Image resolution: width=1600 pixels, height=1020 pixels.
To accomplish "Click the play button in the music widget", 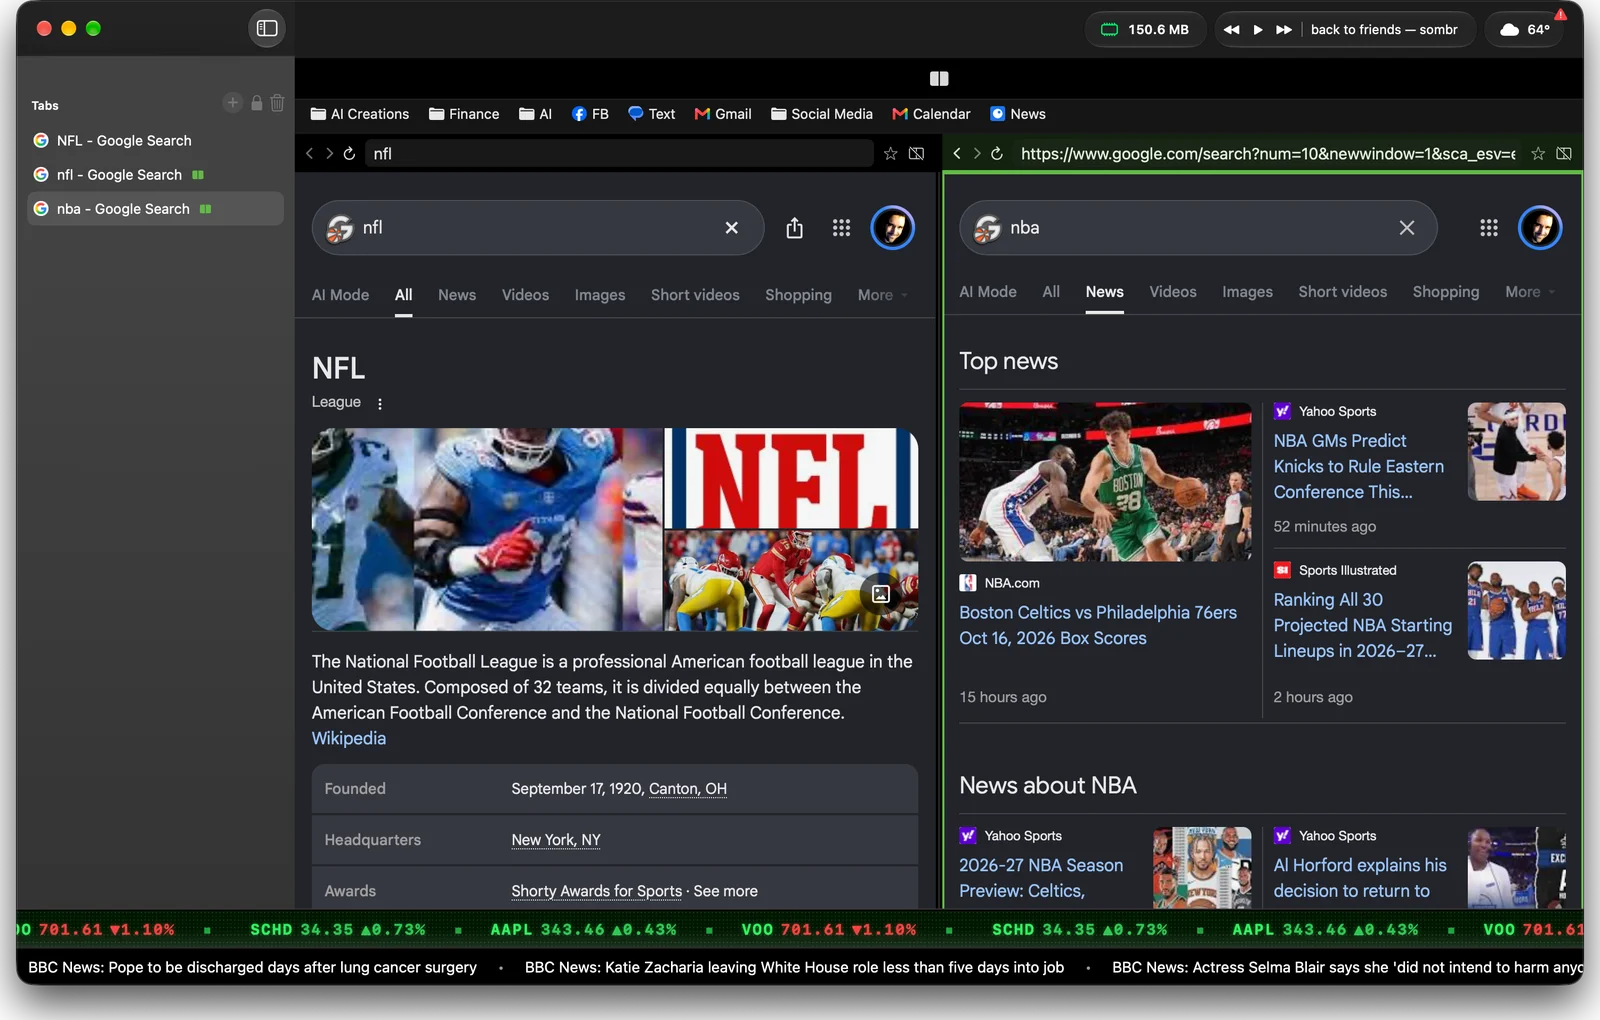I will pyautogui.click(x=1258, y=29).
